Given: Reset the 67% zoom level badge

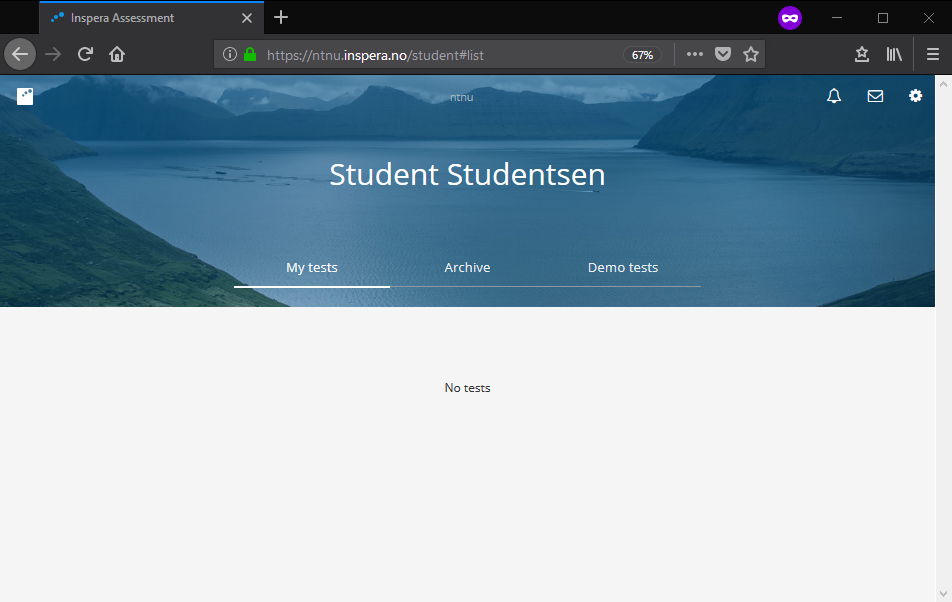Looking at the screenshot, I should pos(642,55).
